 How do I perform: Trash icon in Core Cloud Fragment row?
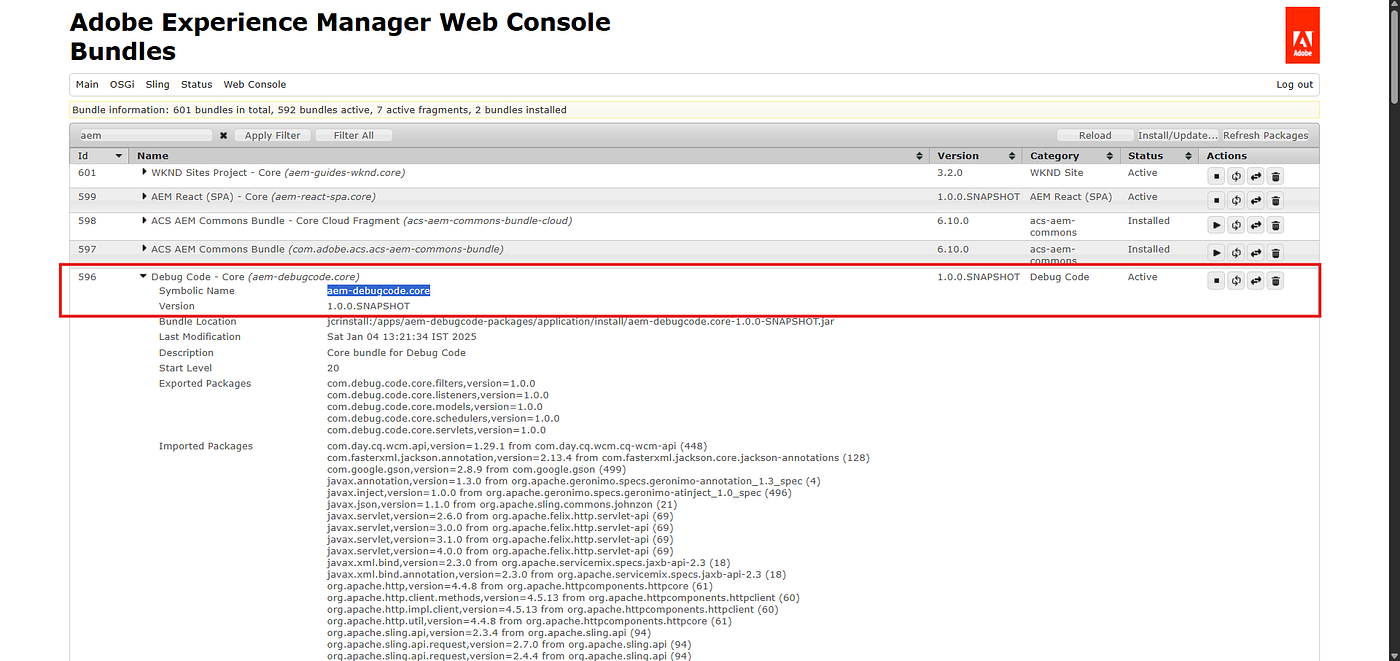pos(1276,225)
